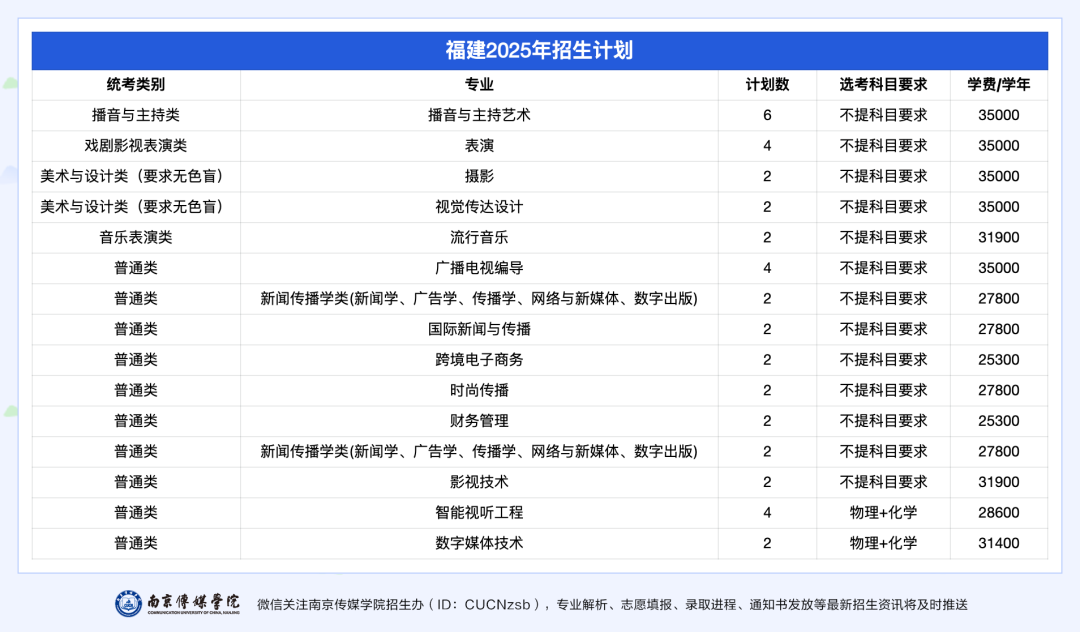Image resolution: width=1080 pixels, height=632 pixels.
Task: Click 普通类 in 广播电视编导 row
Action: pos(136,268)
